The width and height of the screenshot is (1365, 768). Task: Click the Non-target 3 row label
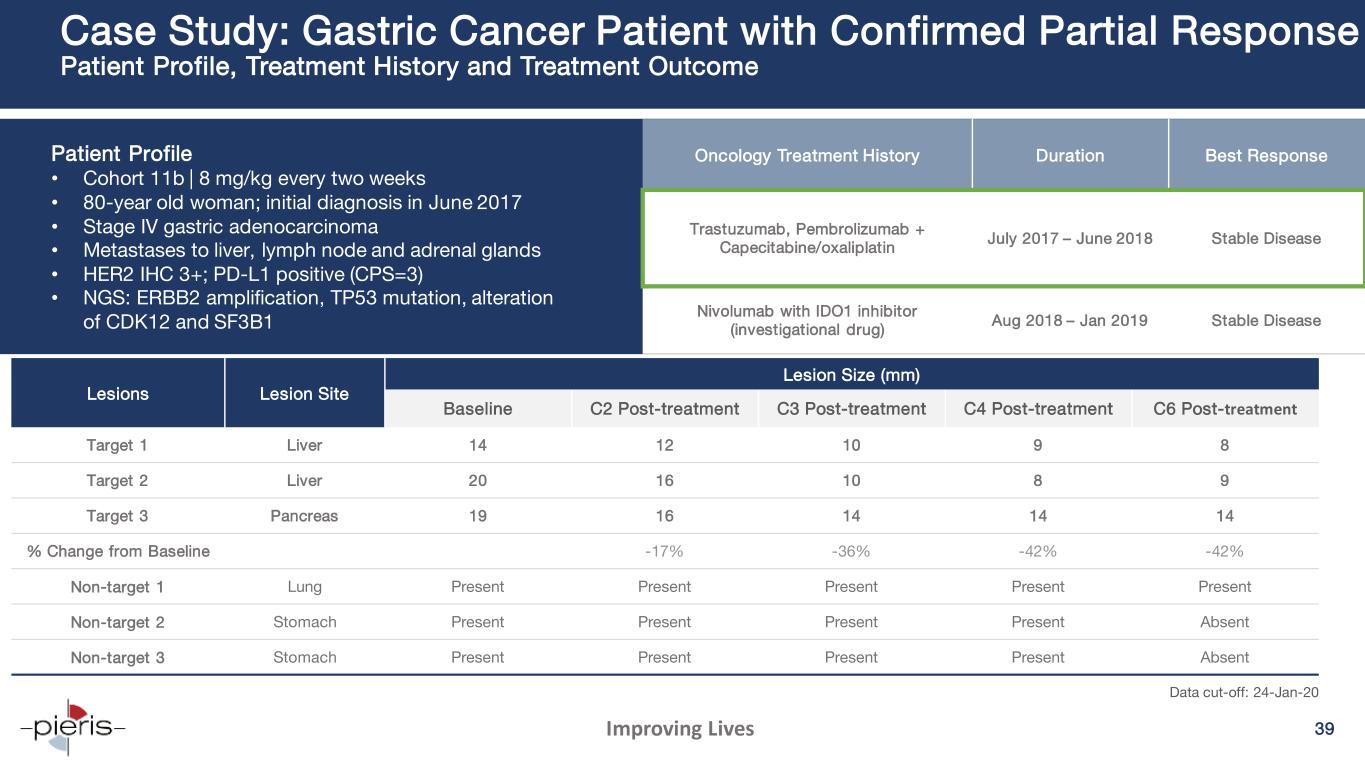117,657
